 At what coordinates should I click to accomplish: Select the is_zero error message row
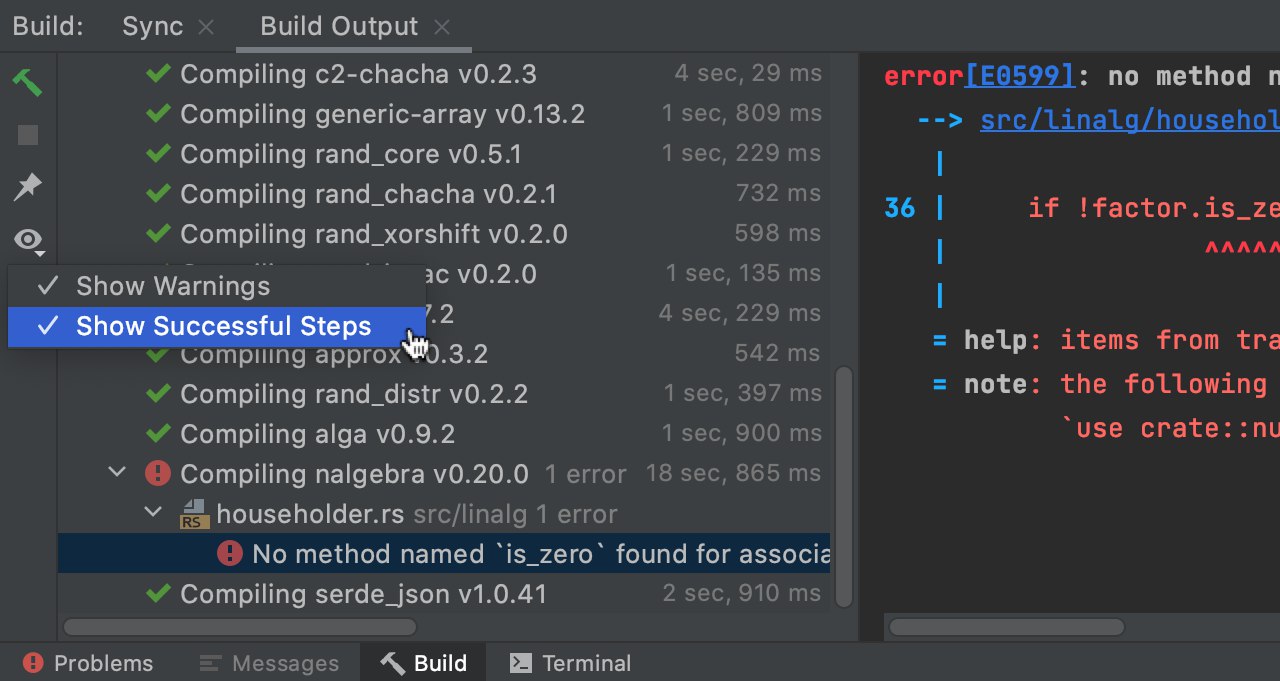(444, 553)
